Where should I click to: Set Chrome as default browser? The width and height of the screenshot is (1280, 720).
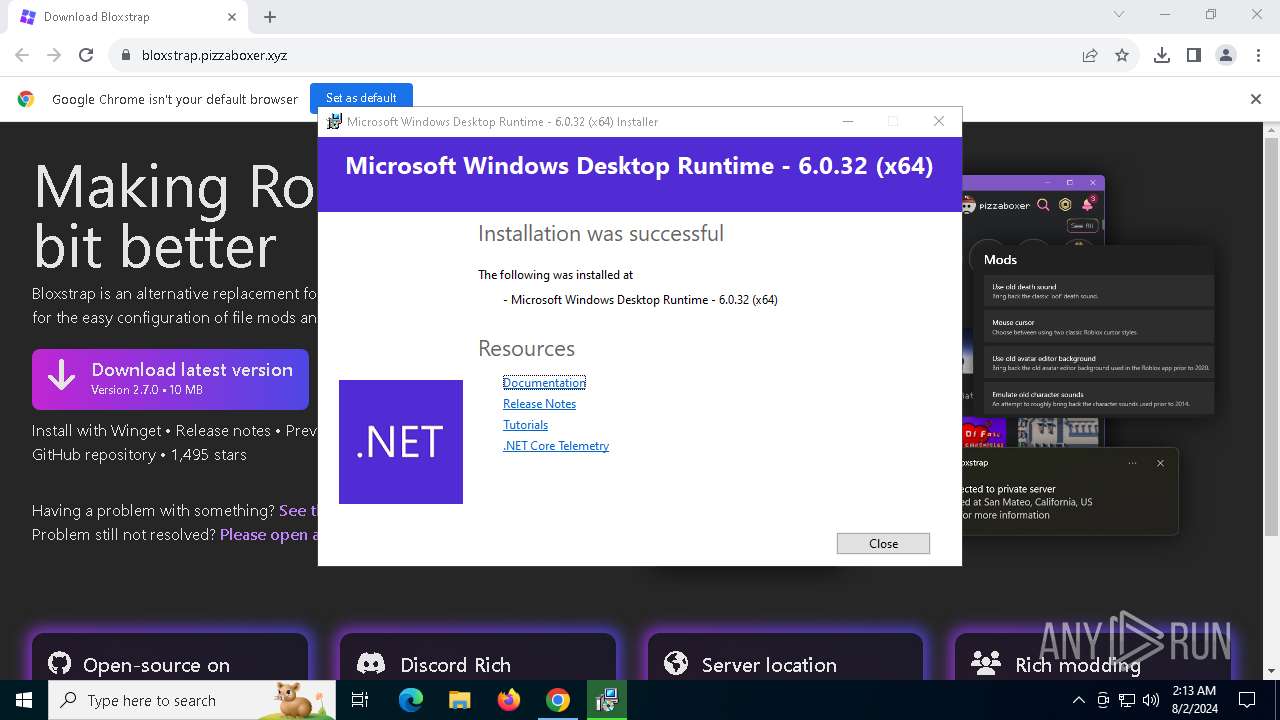click(x=361, y=98)
